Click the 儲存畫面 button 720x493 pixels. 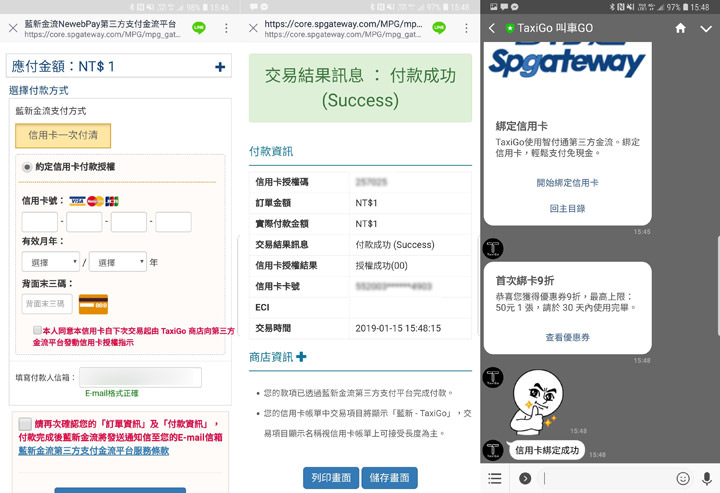(389, 478)
